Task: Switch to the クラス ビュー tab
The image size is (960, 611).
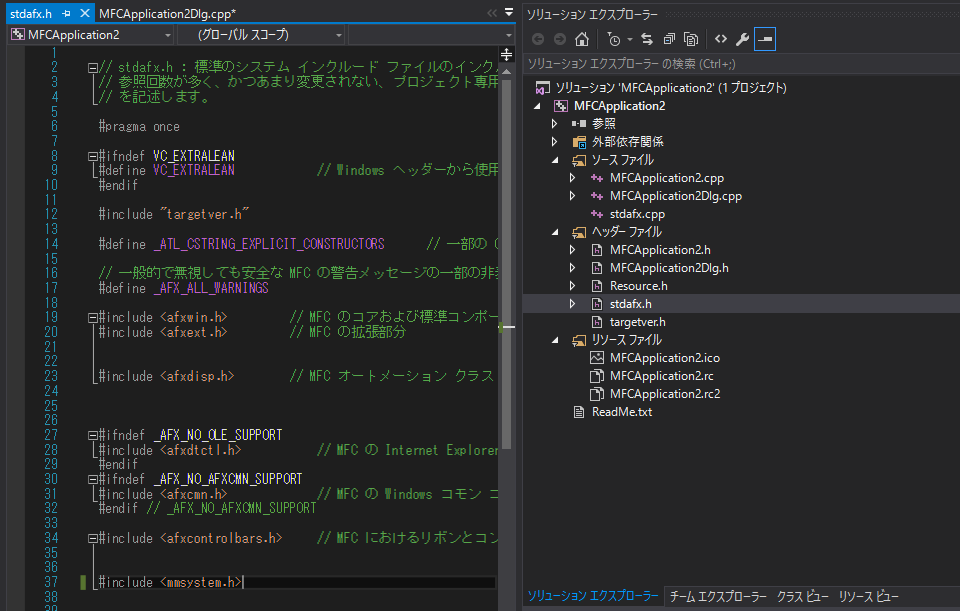Action: [802, 596]
